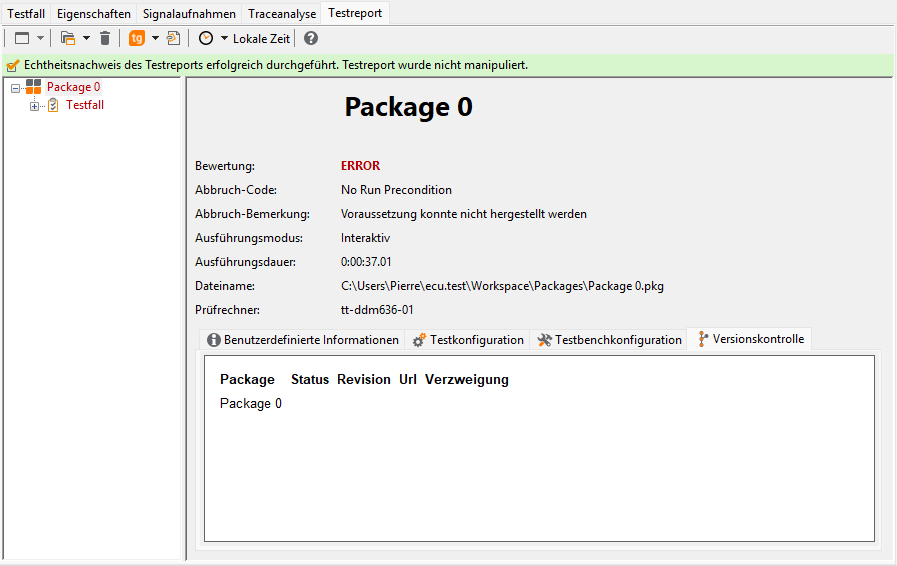Expand the open report folder dropdown arrow
The image size is (897, 566).
tap(86, 38)
